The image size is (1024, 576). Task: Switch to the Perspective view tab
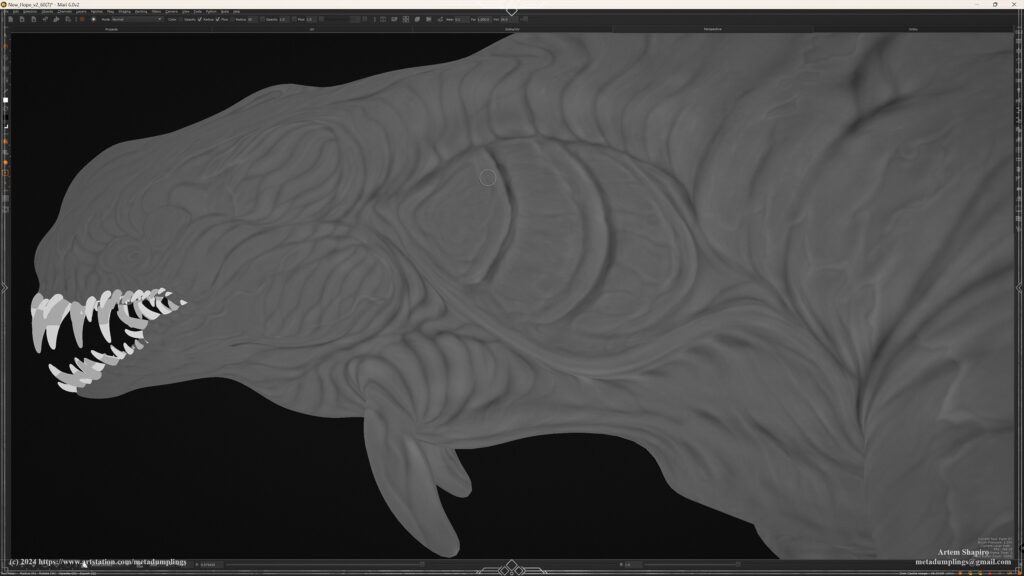[711, 29]
